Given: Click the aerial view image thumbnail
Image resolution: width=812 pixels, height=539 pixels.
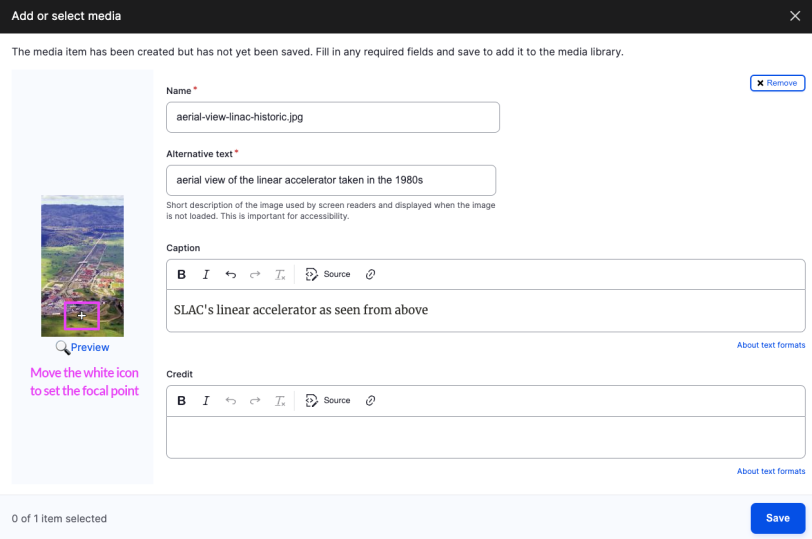Looking at the screenshot, I should point(82,266).
